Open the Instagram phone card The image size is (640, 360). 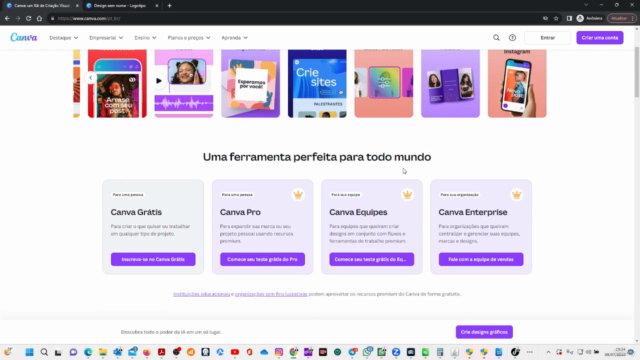pos(517,83)
